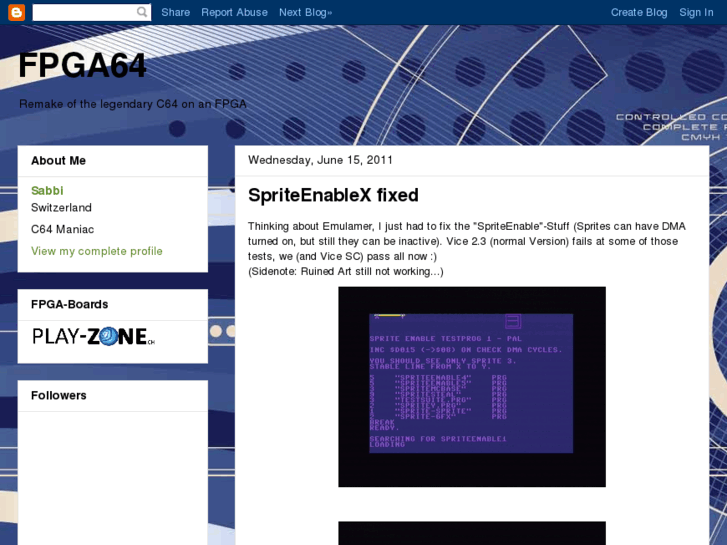
Task: Click Report Abuse in the navbar
Action: point(234,13)
